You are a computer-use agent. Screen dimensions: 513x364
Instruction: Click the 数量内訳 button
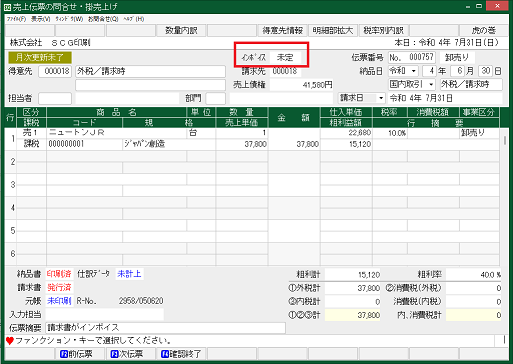tap(181, 31)
